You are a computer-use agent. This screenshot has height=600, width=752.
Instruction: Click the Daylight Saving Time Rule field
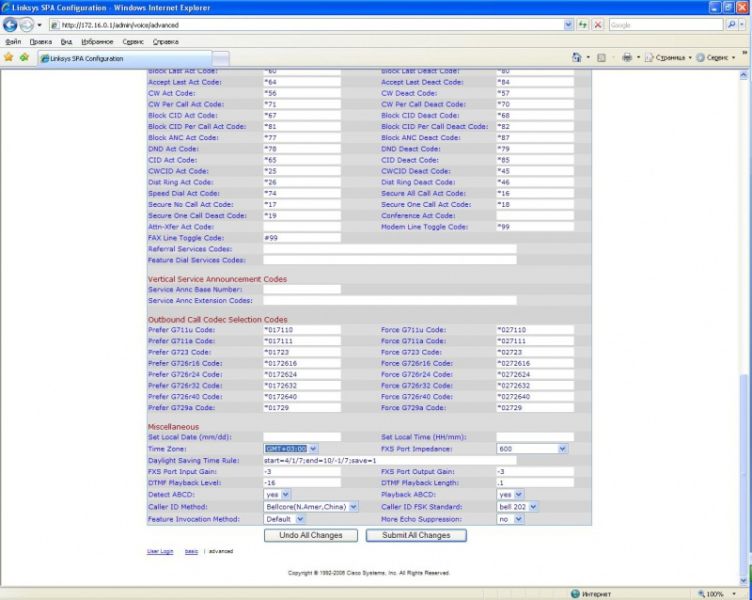(x=390, y=460)
